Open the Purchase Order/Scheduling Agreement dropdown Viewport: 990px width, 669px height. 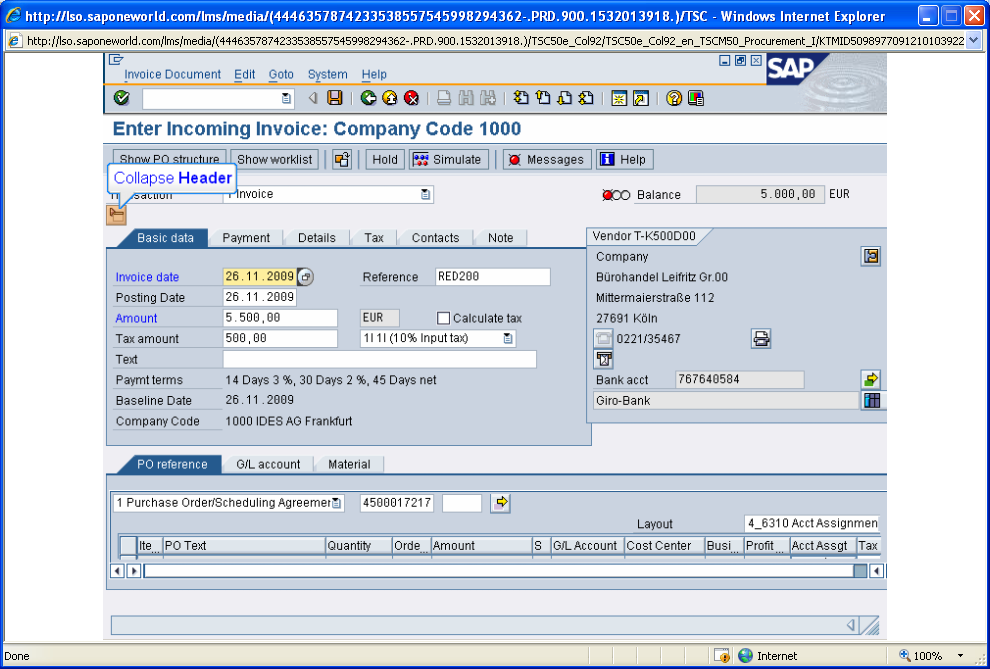[337, 503]
